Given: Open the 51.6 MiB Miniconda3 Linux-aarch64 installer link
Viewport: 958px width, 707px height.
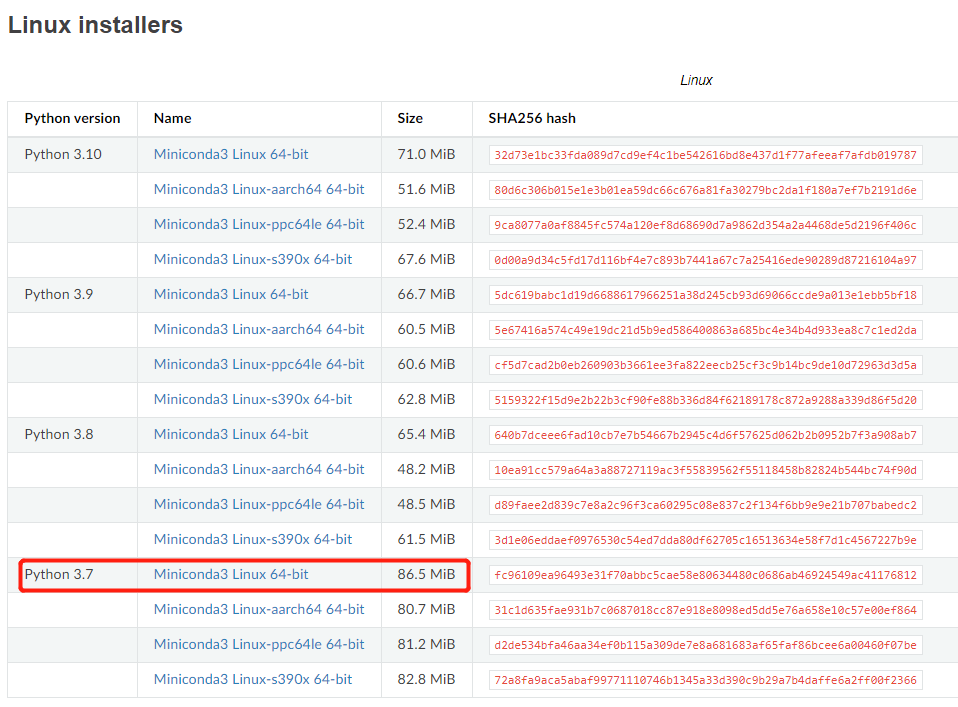Looking at the screenshot, I should point(259,190).
